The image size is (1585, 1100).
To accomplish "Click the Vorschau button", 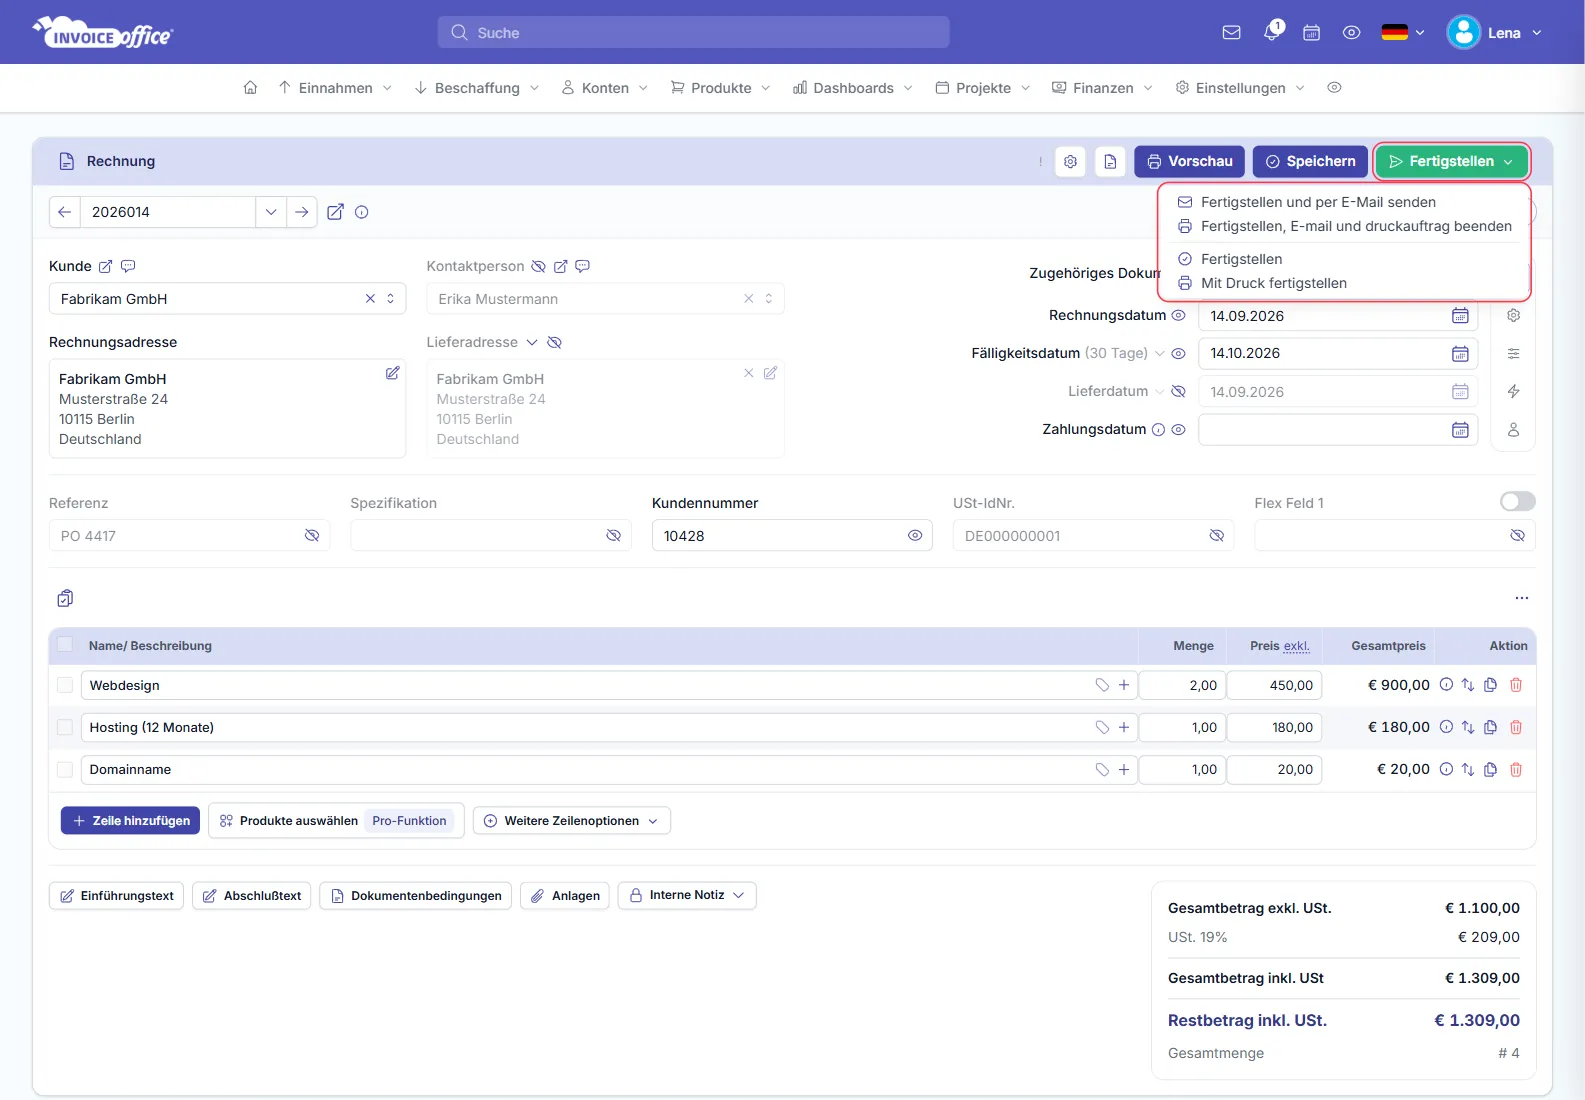I will (1189, 161).
